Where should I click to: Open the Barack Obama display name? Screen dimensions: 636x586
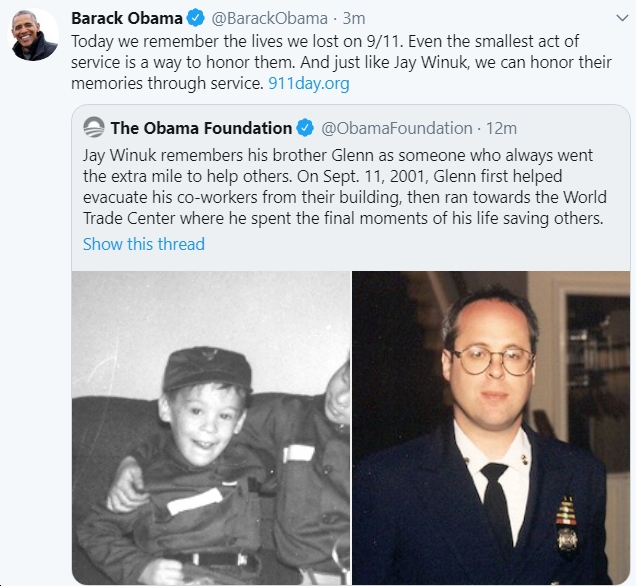(127, 18)
